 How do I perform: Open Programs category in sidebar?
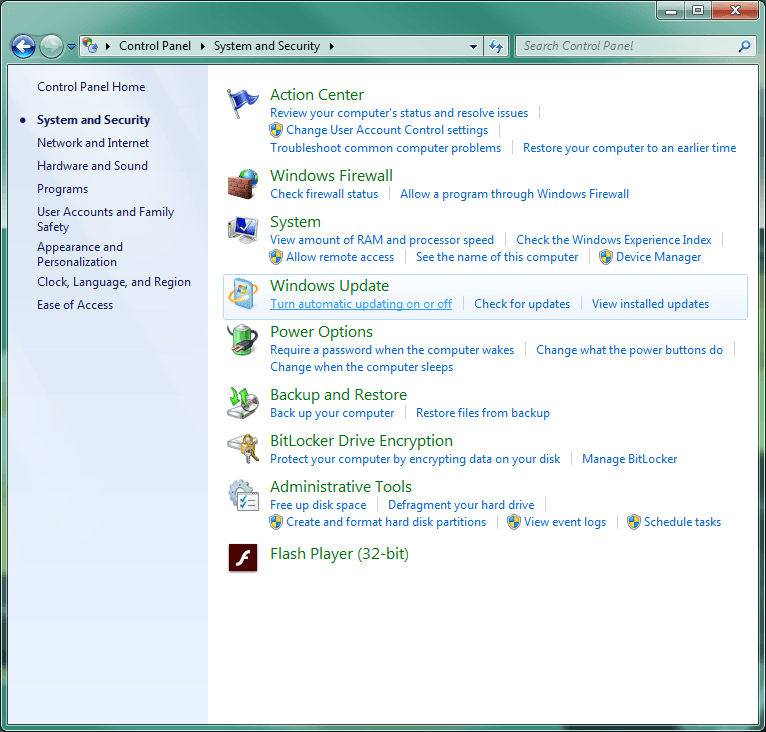(63, 189)
